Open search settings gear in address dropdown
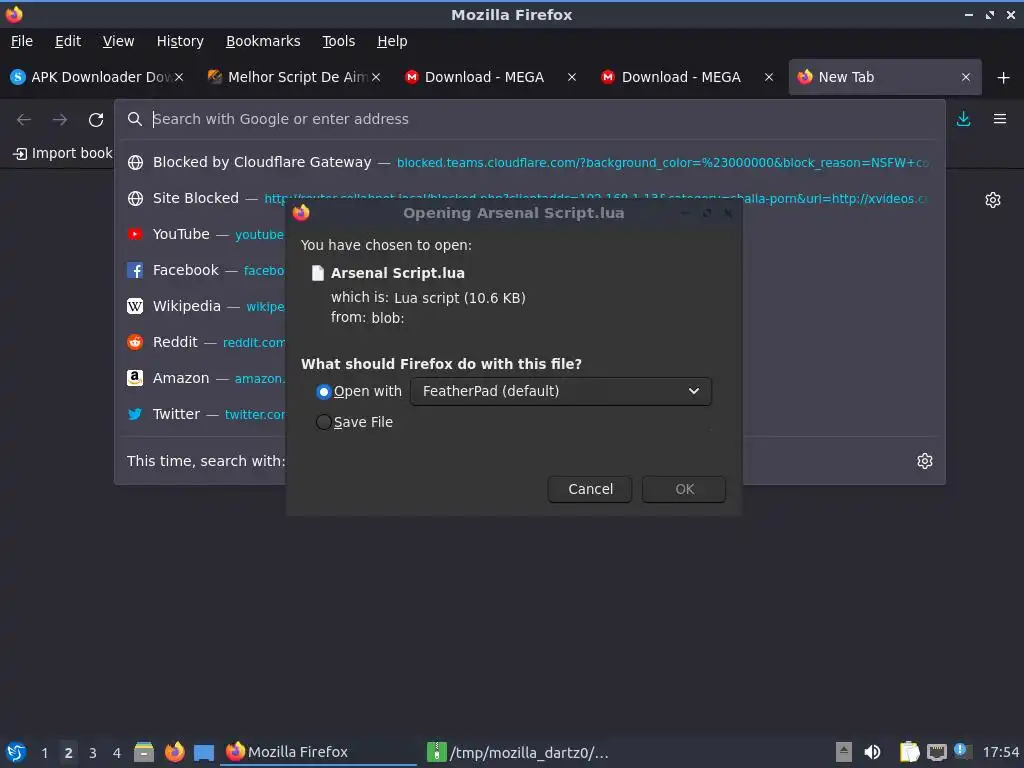This screenshot has width=1024, height=768. tap(925, 461)
